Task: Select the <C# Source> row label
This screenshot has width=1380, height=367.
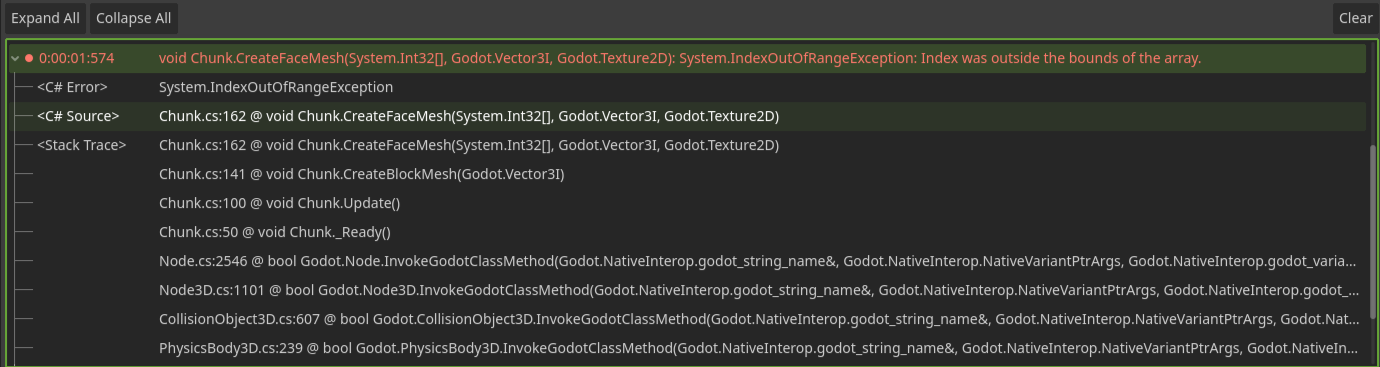Action: [78, 117]
